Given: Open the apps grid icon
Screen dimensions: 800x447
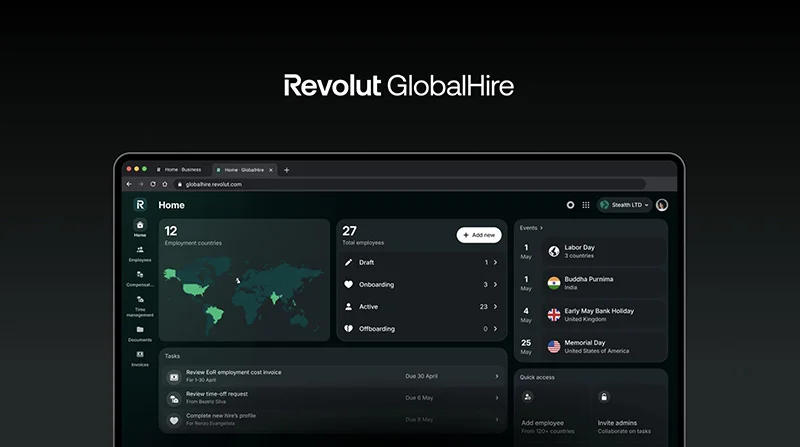Looking at the screenshot, I should point(586,205).
